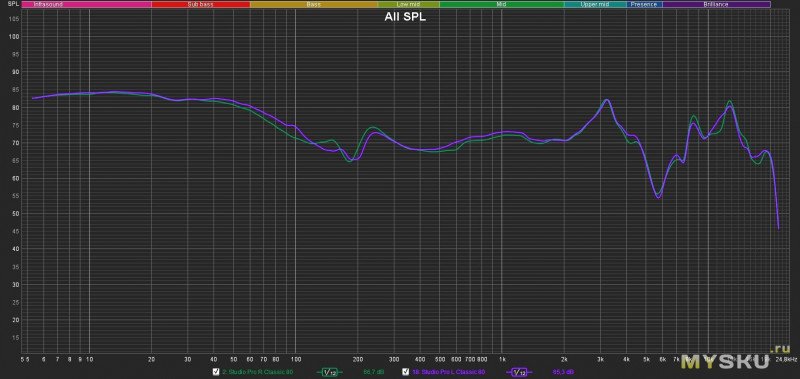The height and width of the screenshot is (379, 800).
Task: Click the purple Brilliance band bar
Action: pyautogui.click(x=716, y=4)
